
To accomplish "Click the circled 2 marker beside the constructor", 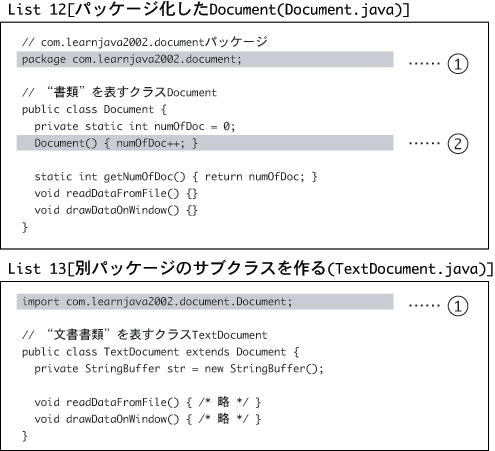I will coord(458,144).
